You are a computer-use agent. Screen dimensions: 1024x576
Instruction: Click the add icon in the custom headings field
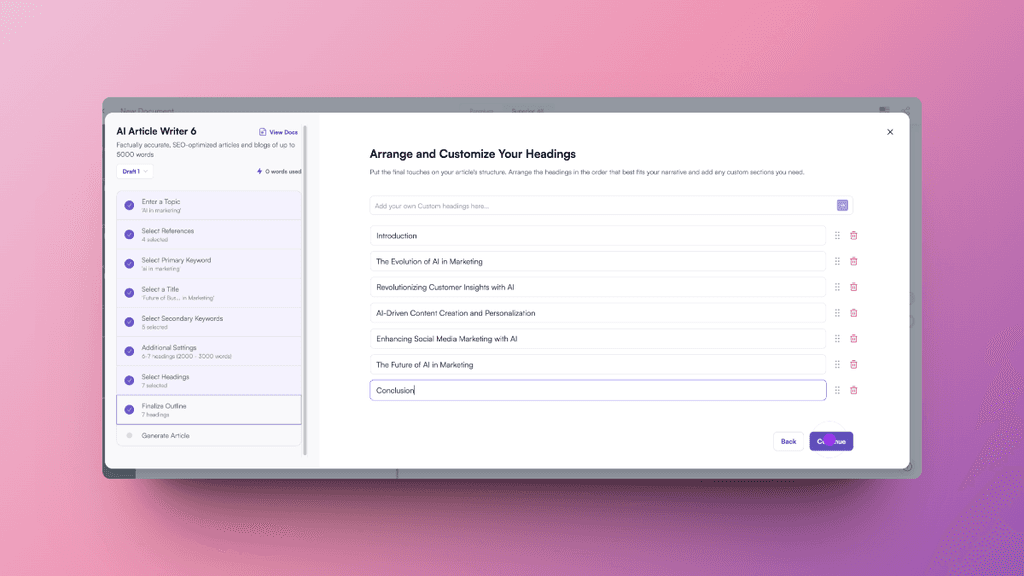click(x=842, y=205)
